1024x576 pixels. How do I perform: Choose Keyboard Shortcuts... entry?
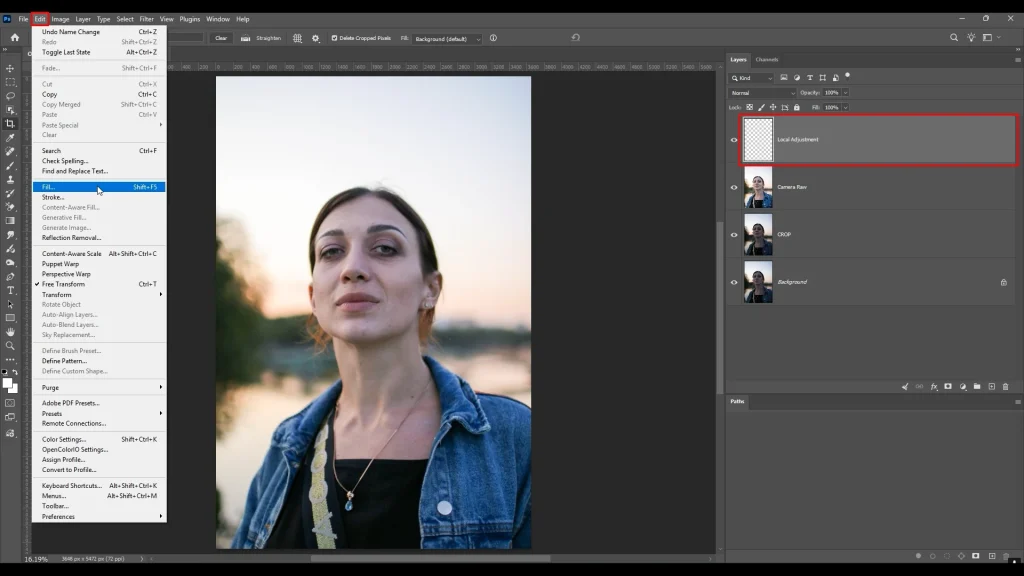point(99,486)
